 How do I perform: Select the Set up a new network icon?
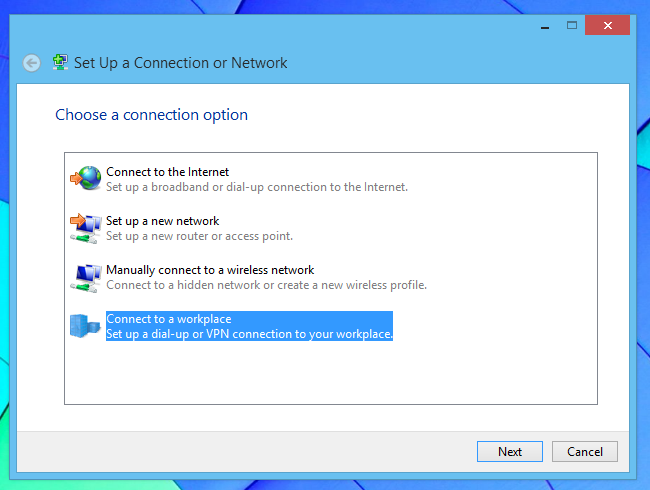click(x=86, y=228)
